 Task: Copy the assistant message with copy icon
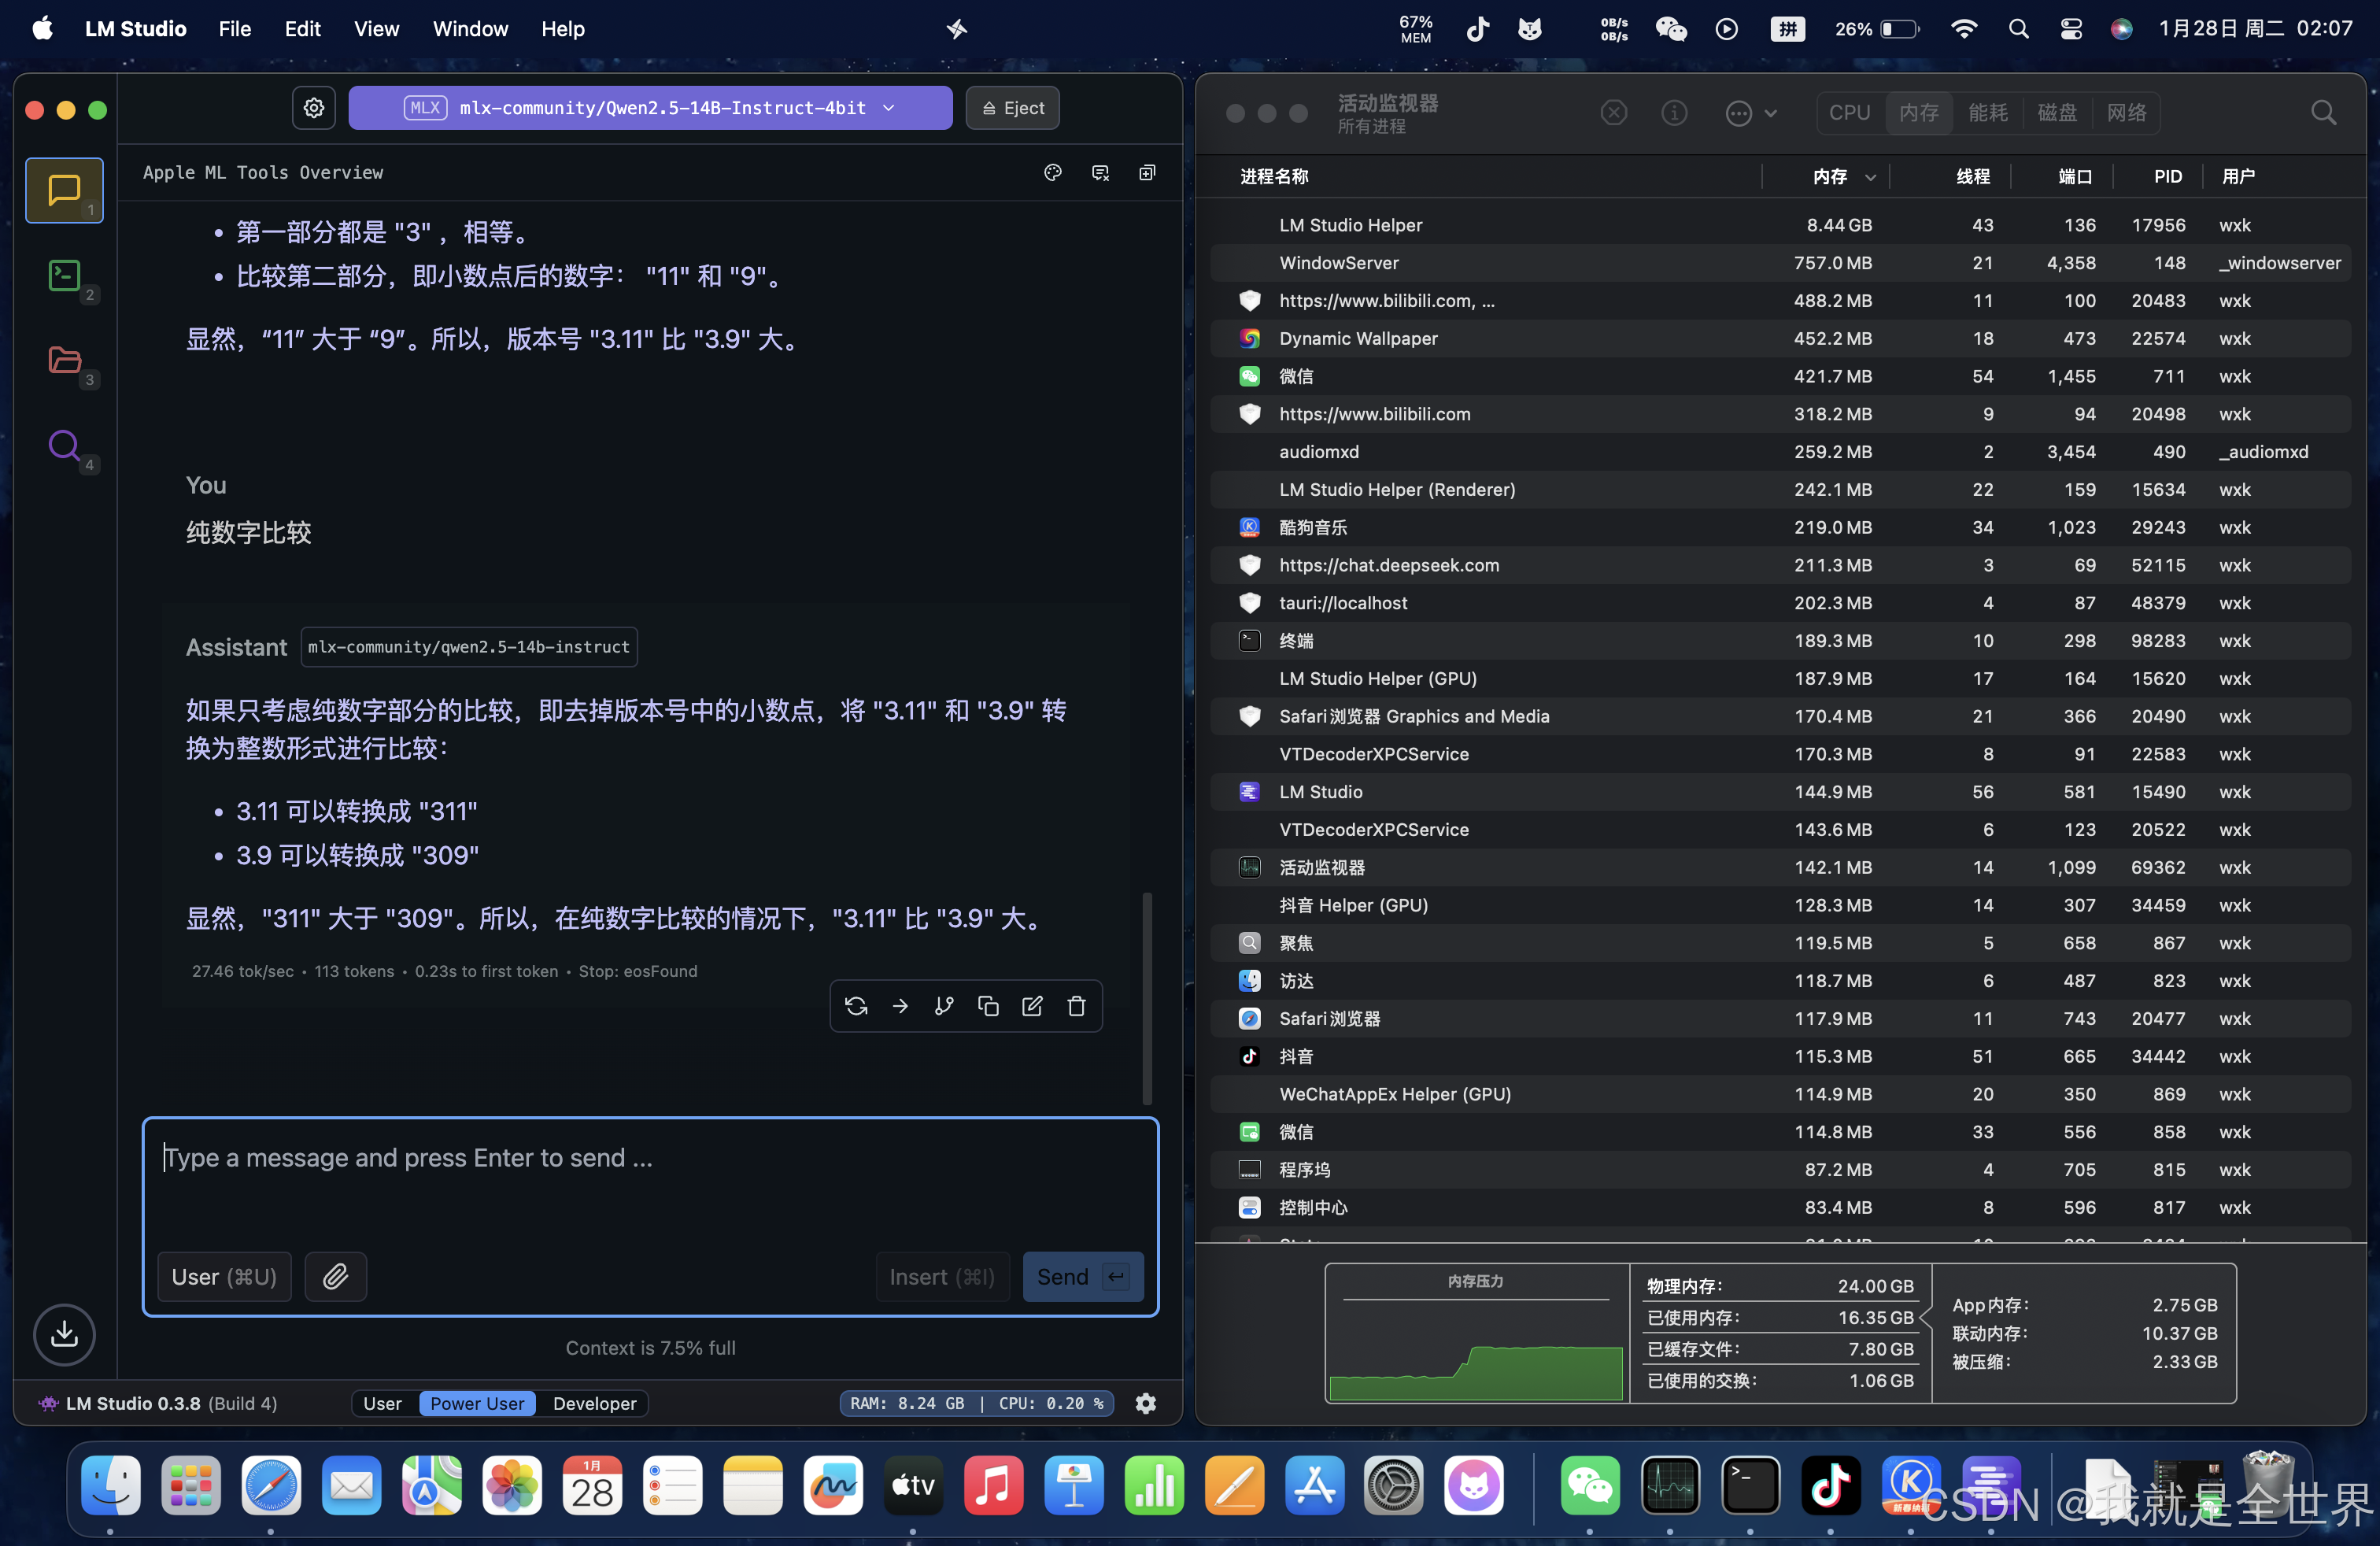(988, 1006)
